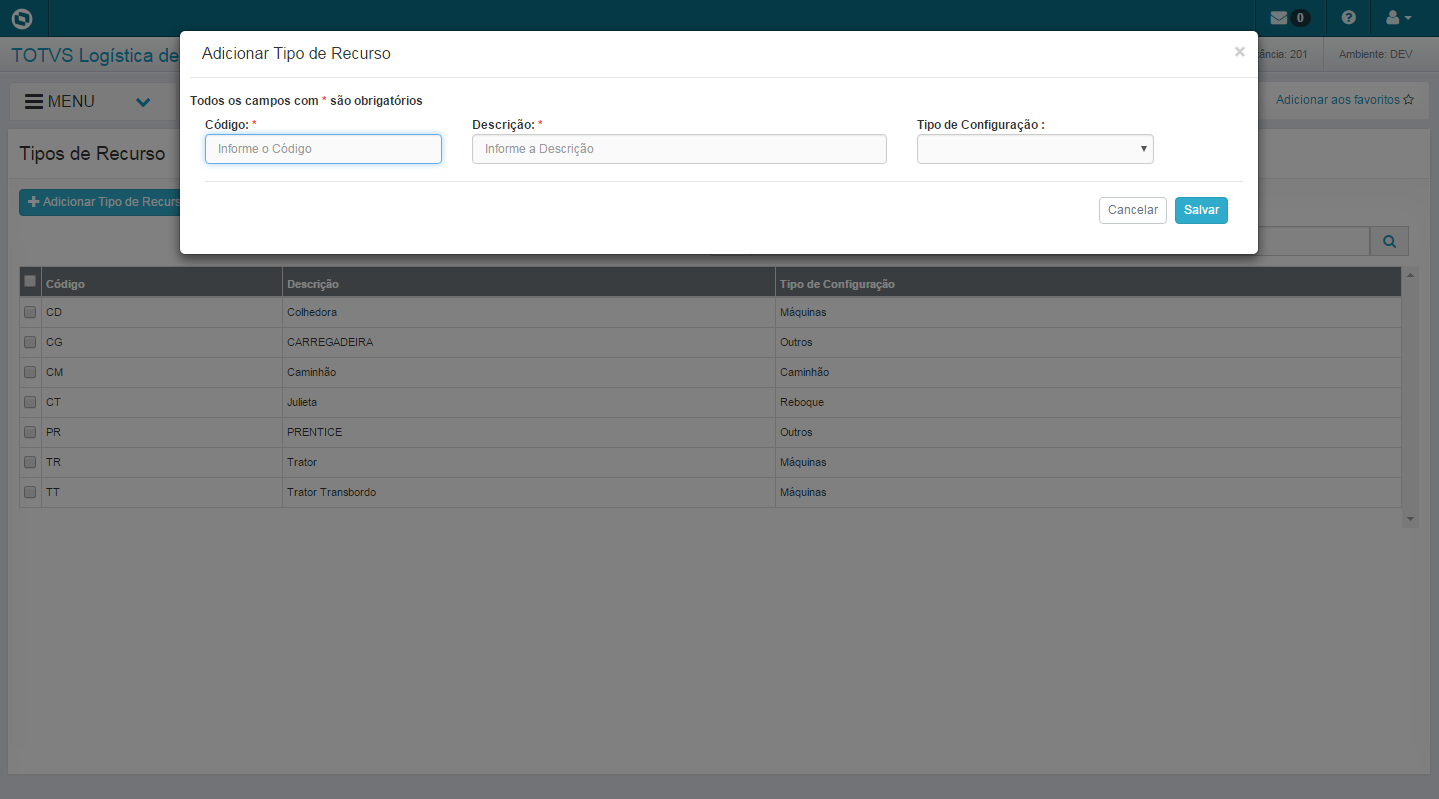Screen dimensions: 1439x799
Task: Toggle the select-all checkbox in table header
Action: click(x=30, y=281)
